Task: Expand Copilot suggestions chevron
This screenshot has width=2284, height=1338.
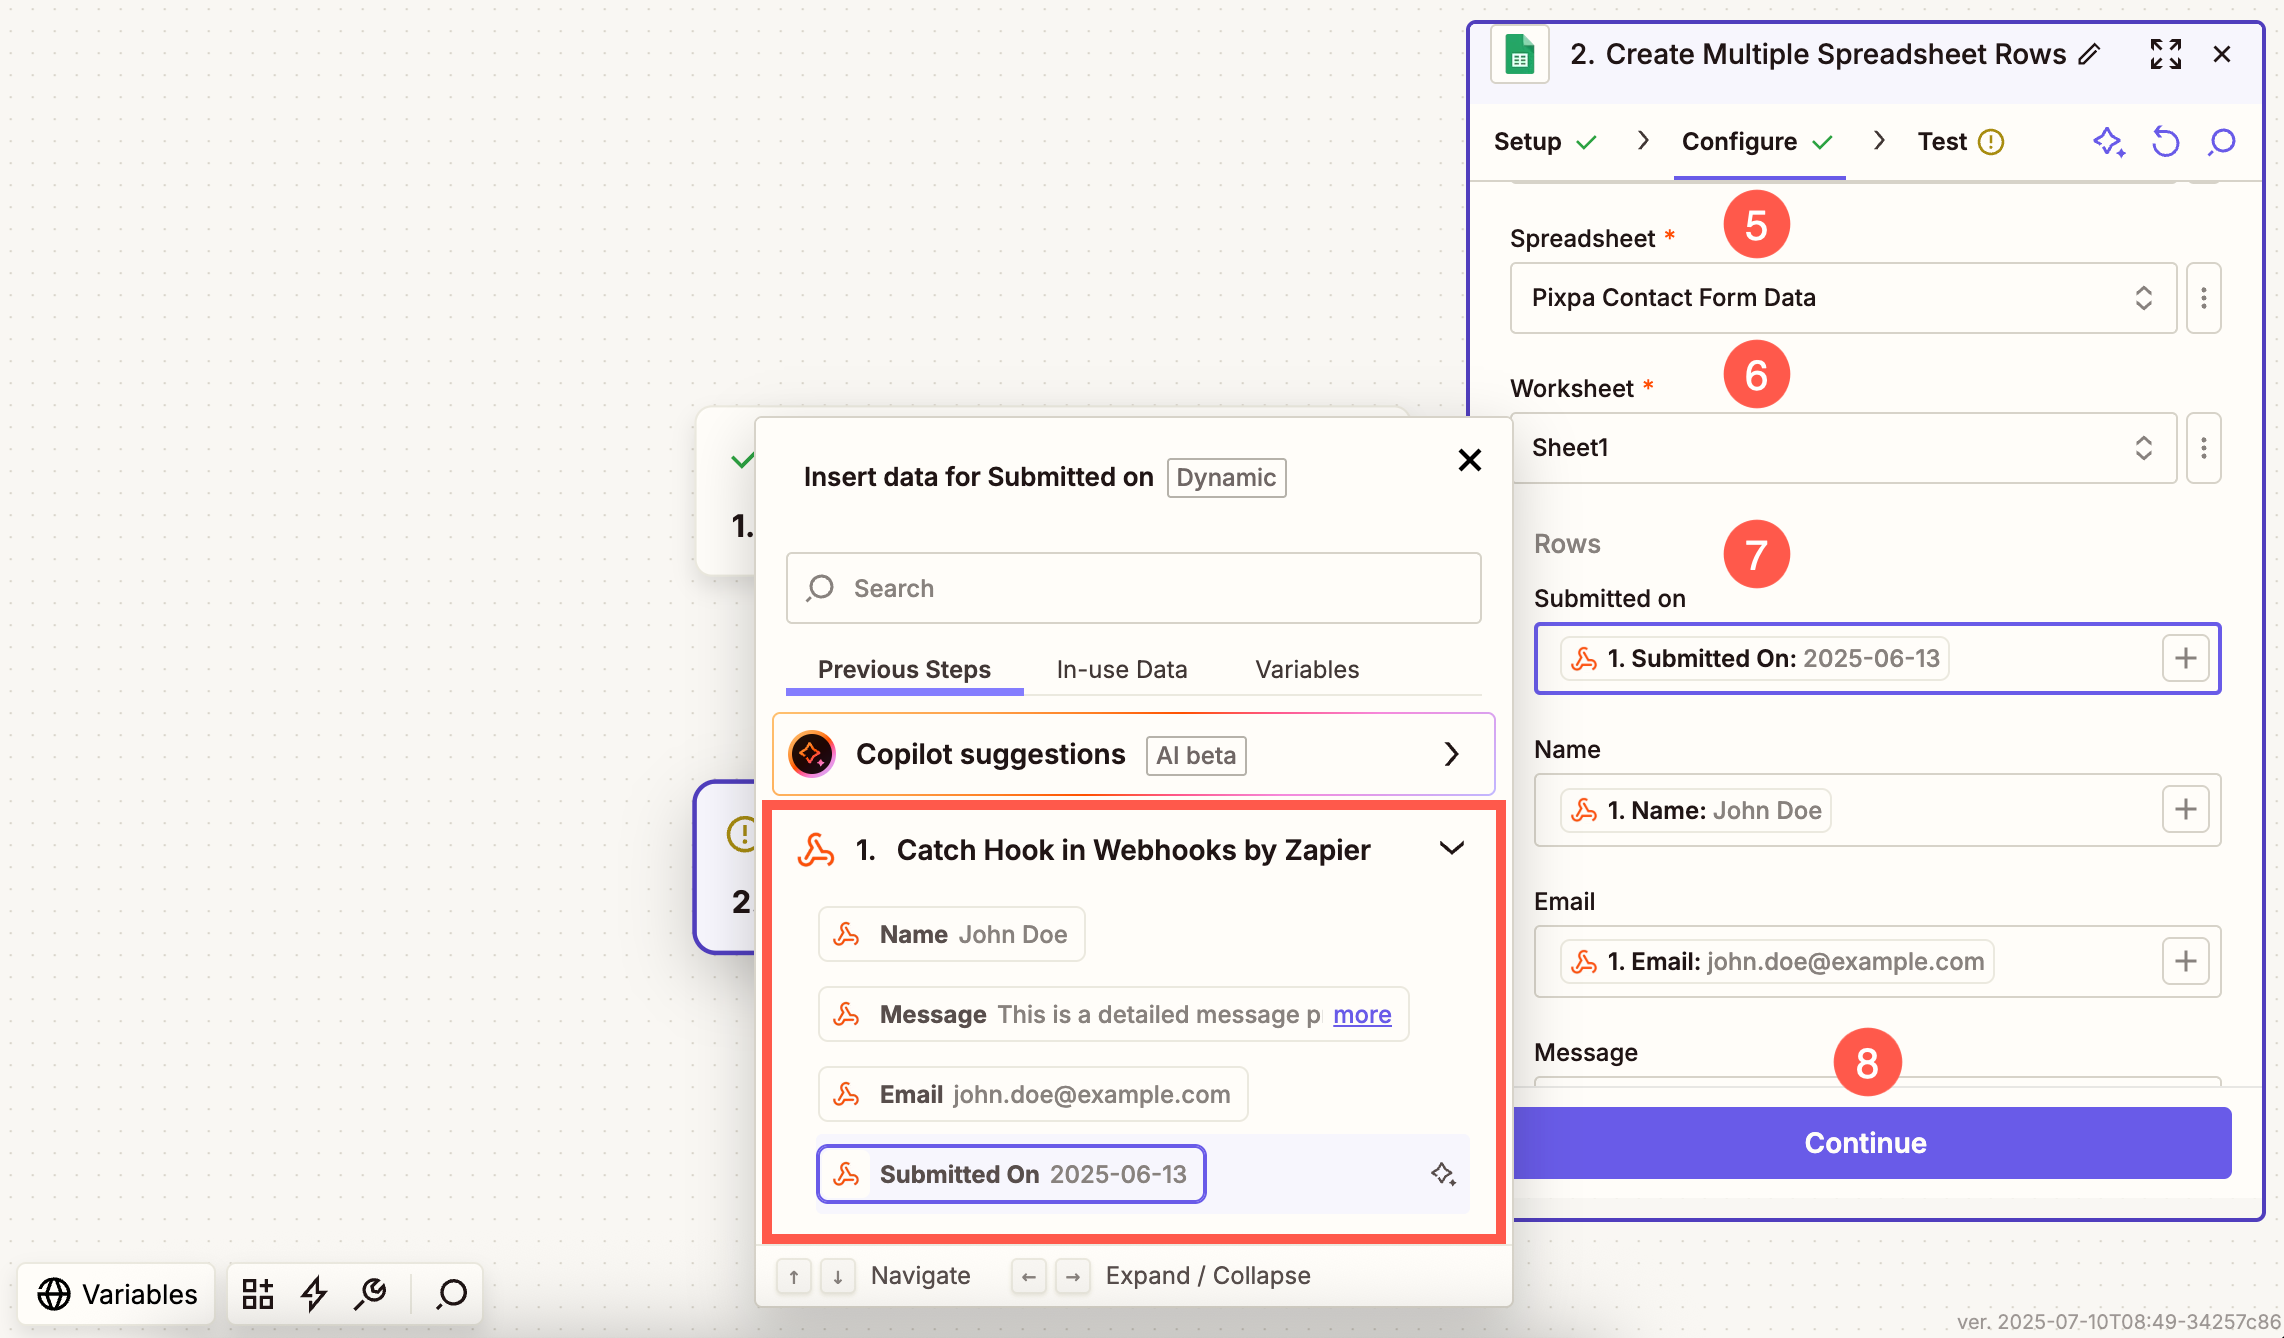Action: point(1452,754)
